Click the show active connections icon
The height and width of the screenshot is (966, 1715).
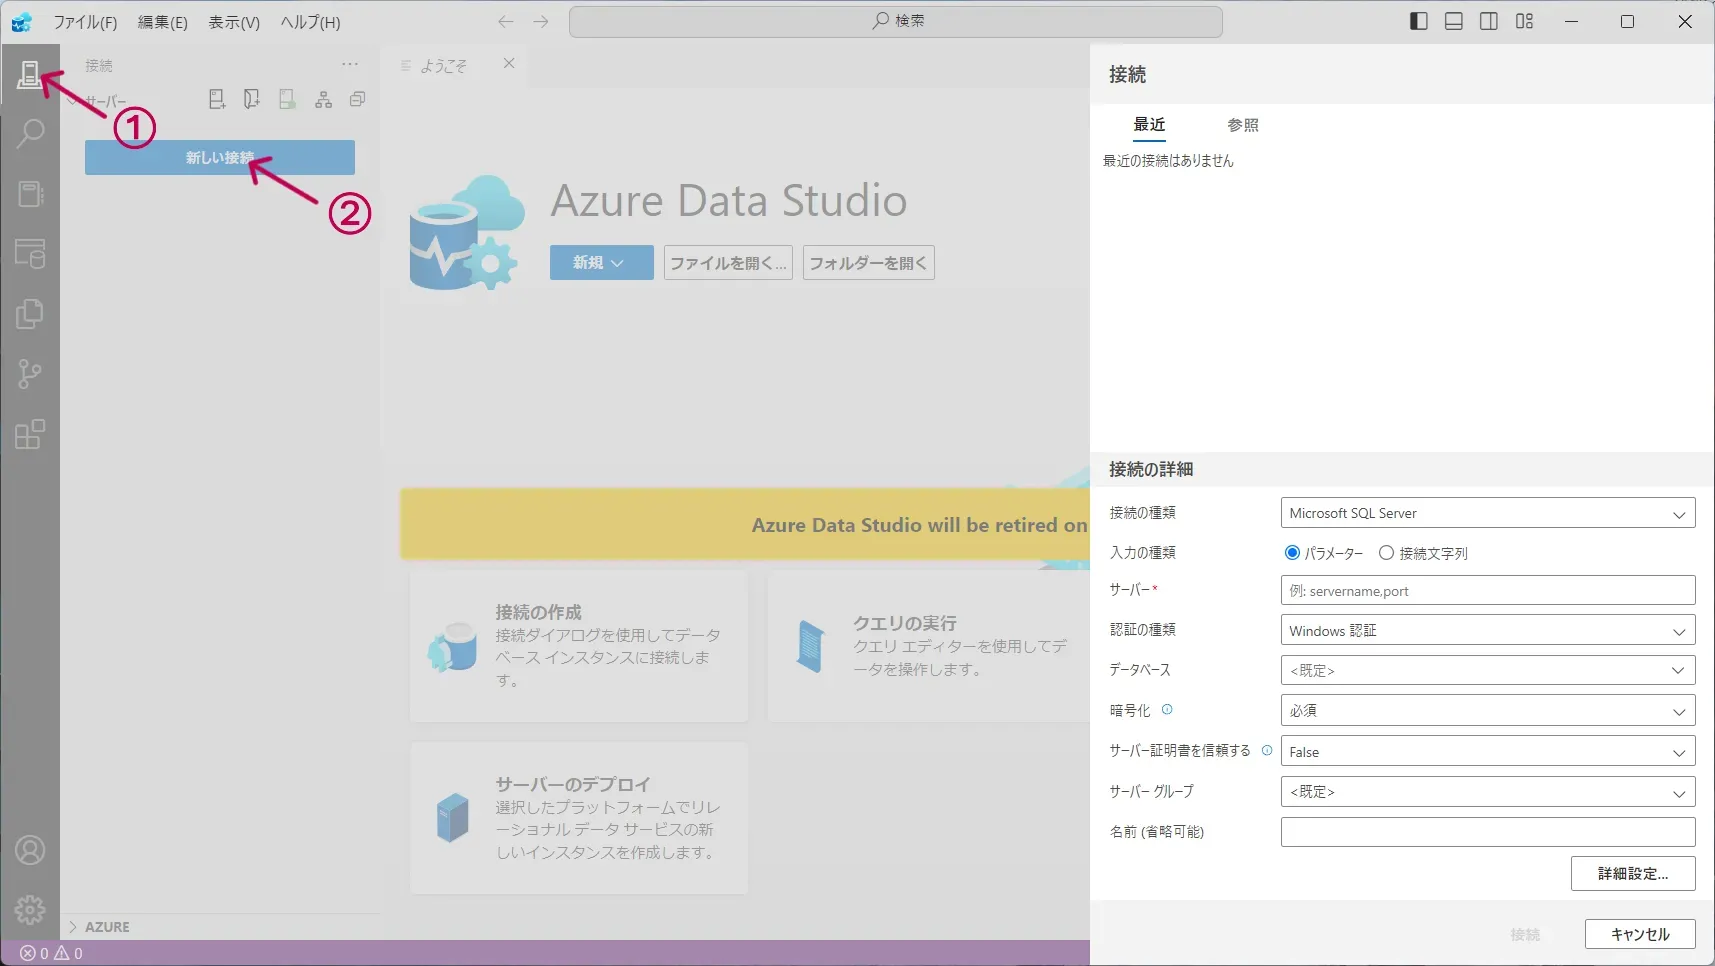click(288, 99)
